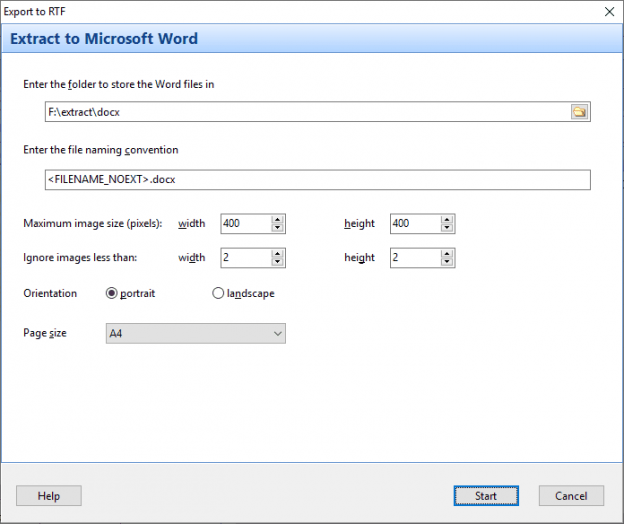624x524 pixels.
Task: Increase maximum image height value
Action: pyautogui.click(x=447, y=219)
